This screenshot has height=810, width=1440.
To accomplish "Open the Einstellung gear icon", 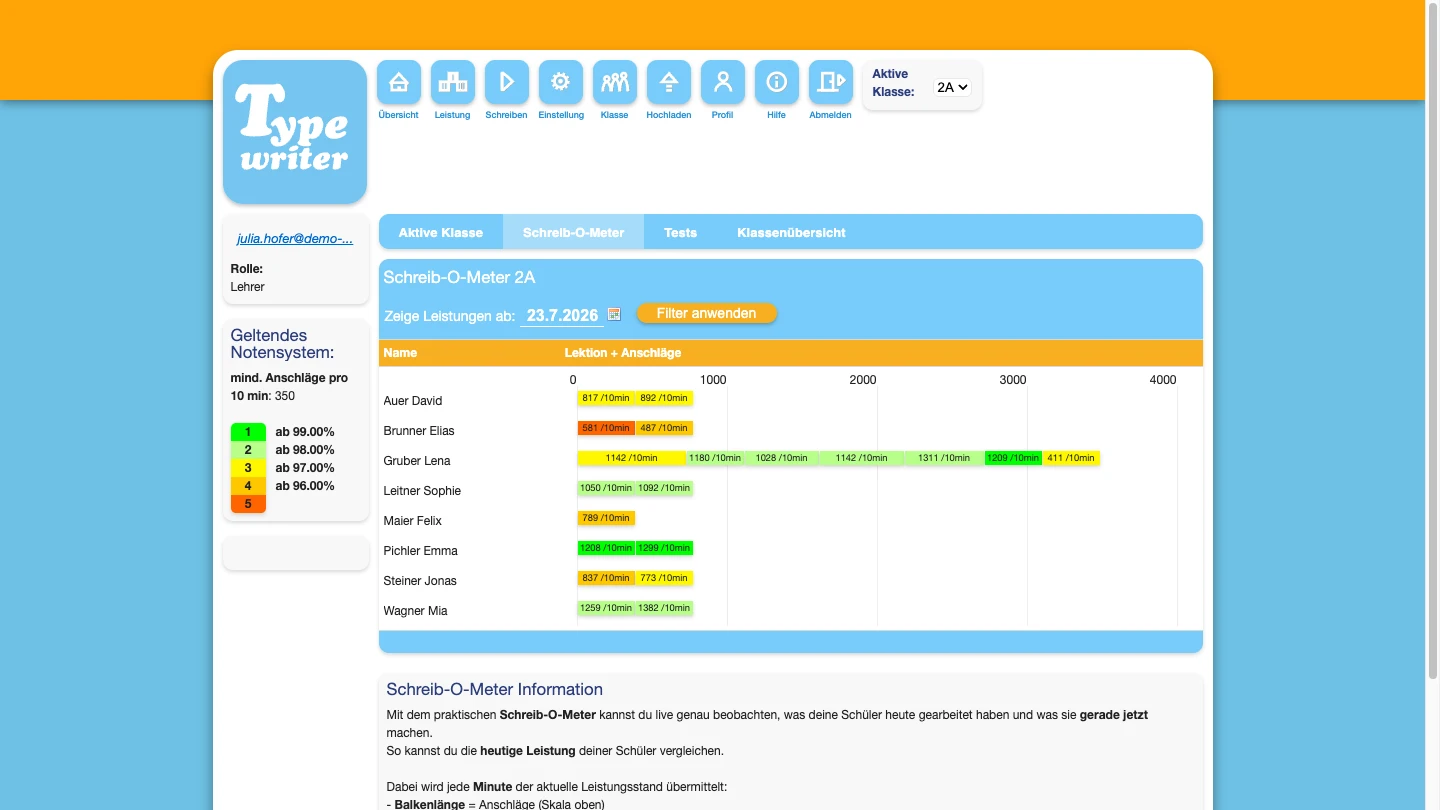I will click(x=561, y=82).
